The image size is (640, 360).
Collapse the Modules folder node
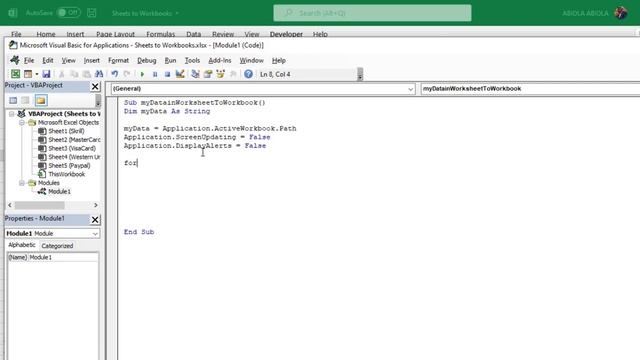(22, 183)
